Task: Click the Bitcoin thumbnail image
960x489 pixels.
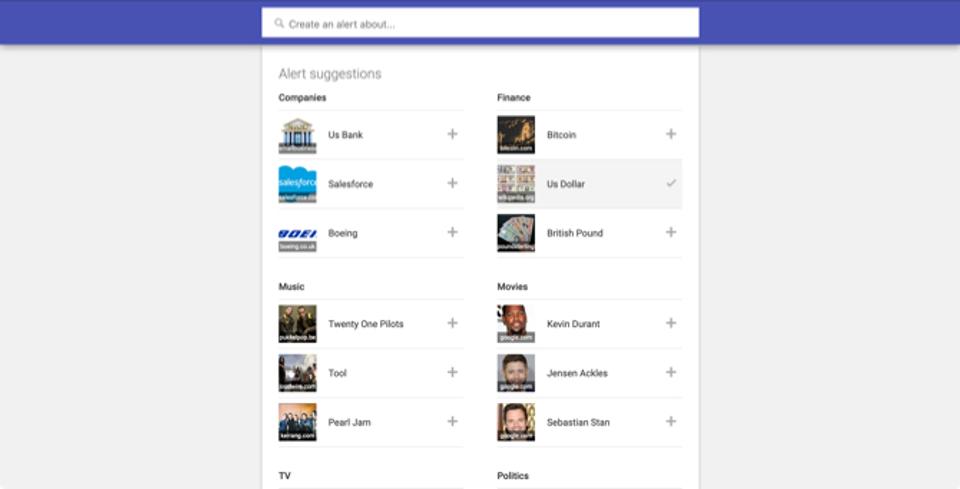Action: [516, 135]
